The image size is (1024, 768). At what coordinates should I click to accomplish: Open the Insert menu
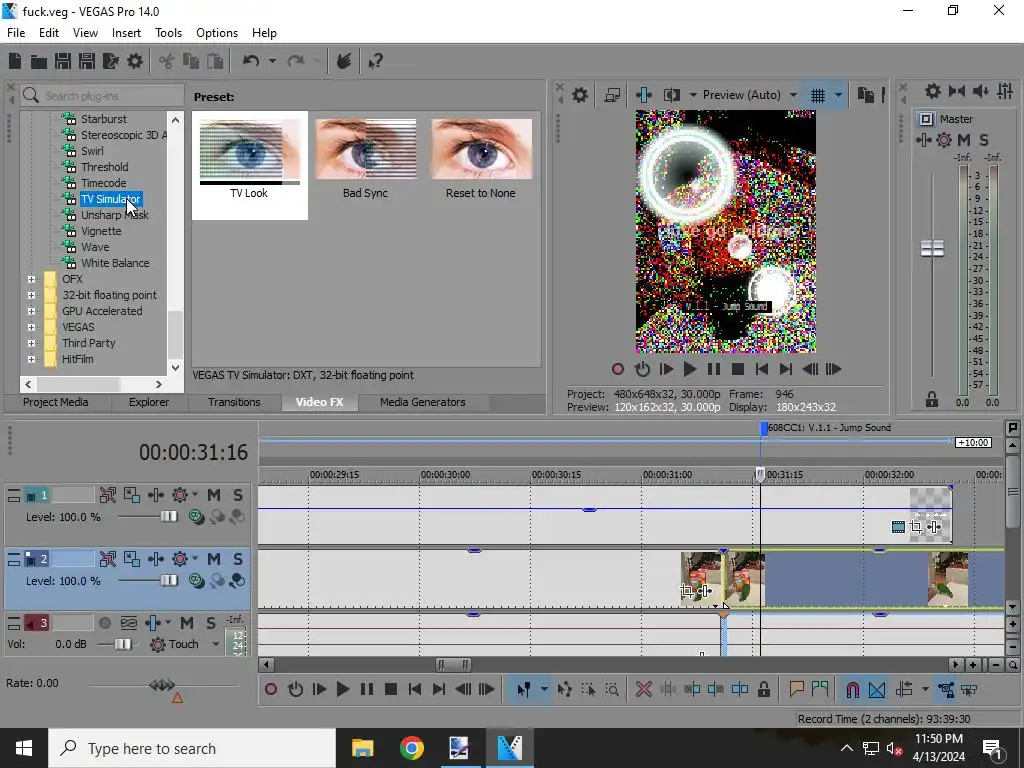(x=126, y=33)
